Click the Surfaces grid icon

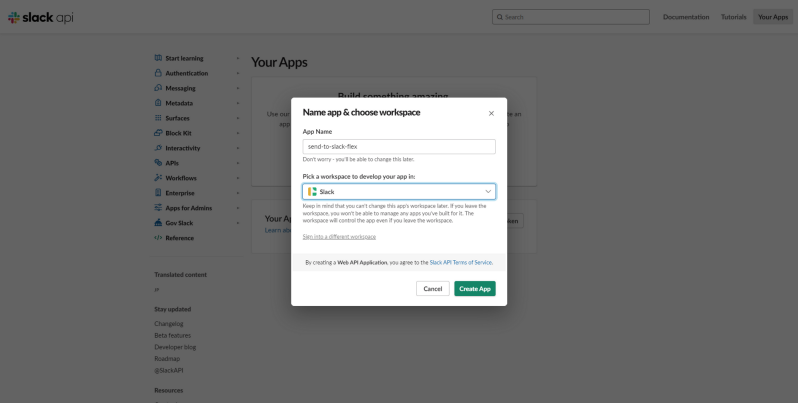pyautogui.click(x=158, y=118)
